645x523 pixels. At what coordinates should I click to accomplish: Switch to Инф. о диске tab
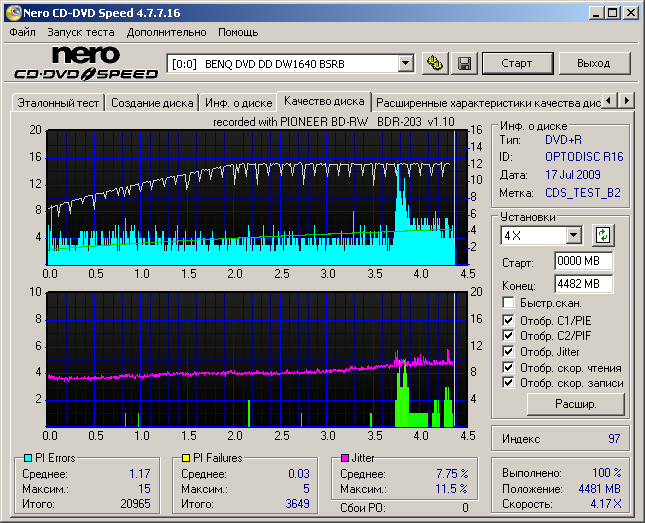[239, 103]
